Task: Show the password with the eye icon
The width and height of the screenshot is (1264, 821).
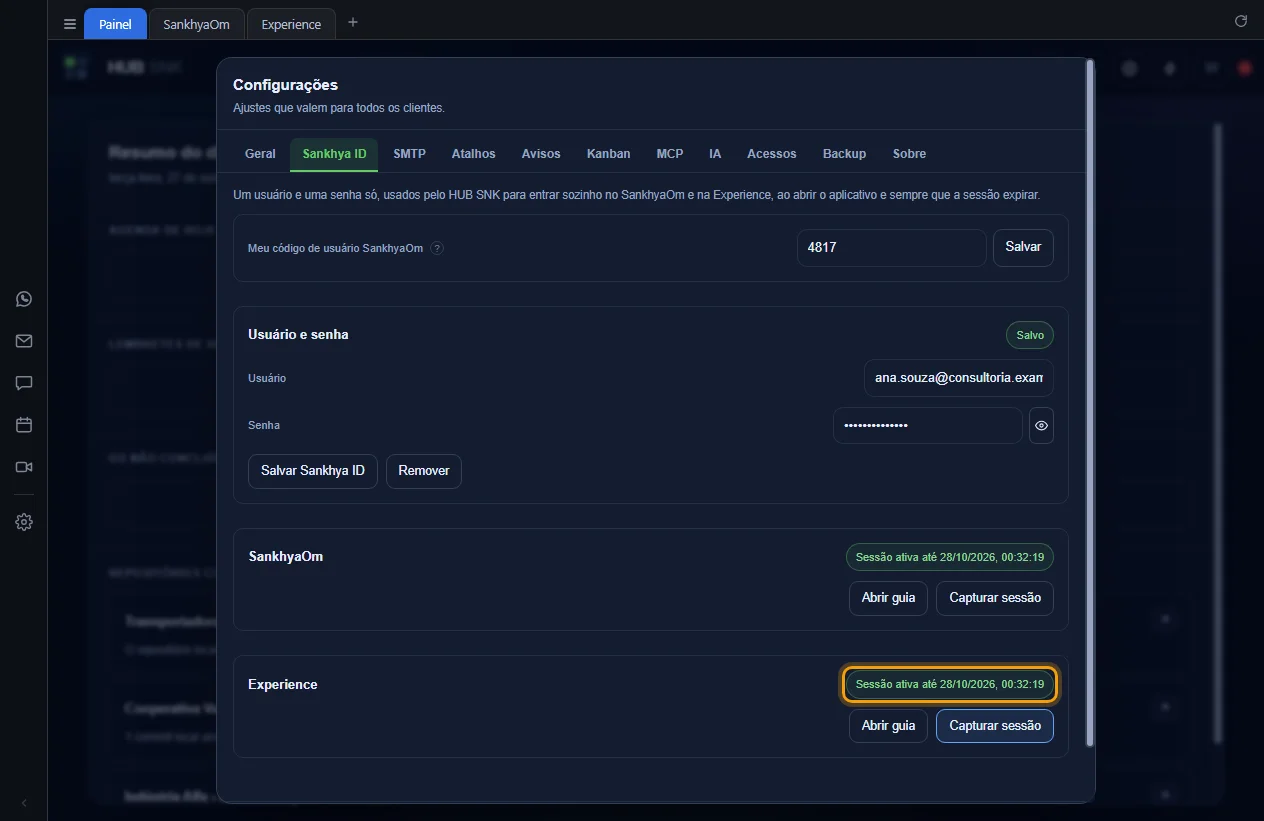Action: (x=1041, y=425)
